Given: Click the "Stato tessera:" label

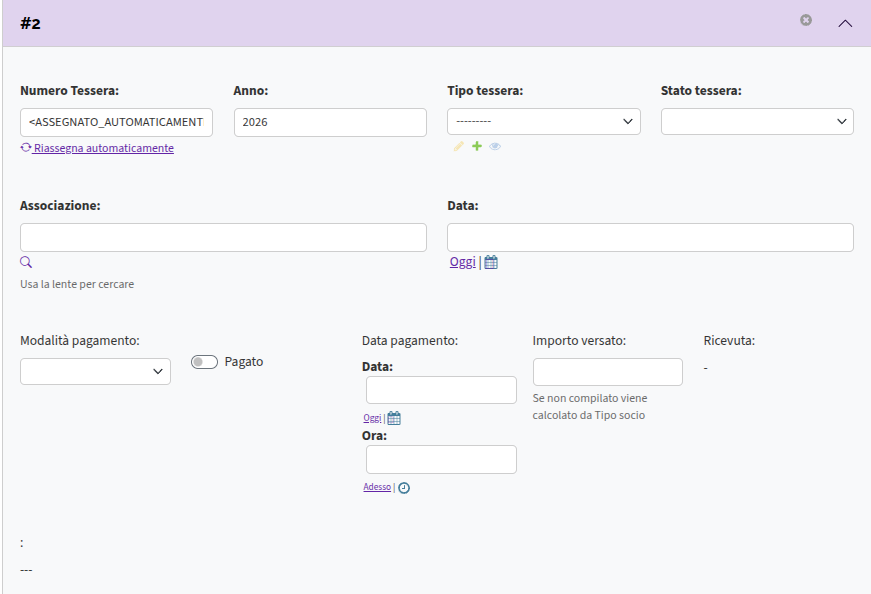Looking at the screenshot, I should 701,91.
